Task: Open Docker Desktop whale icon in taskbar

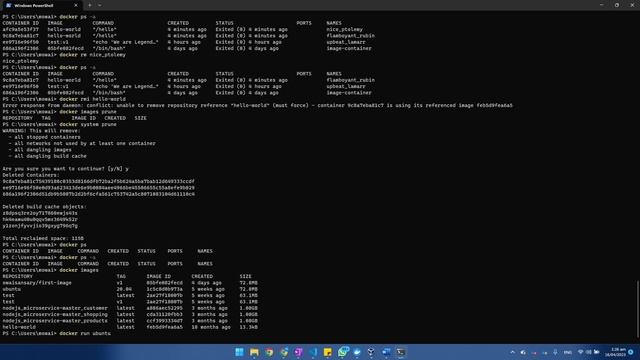Action: pos(357,352)
